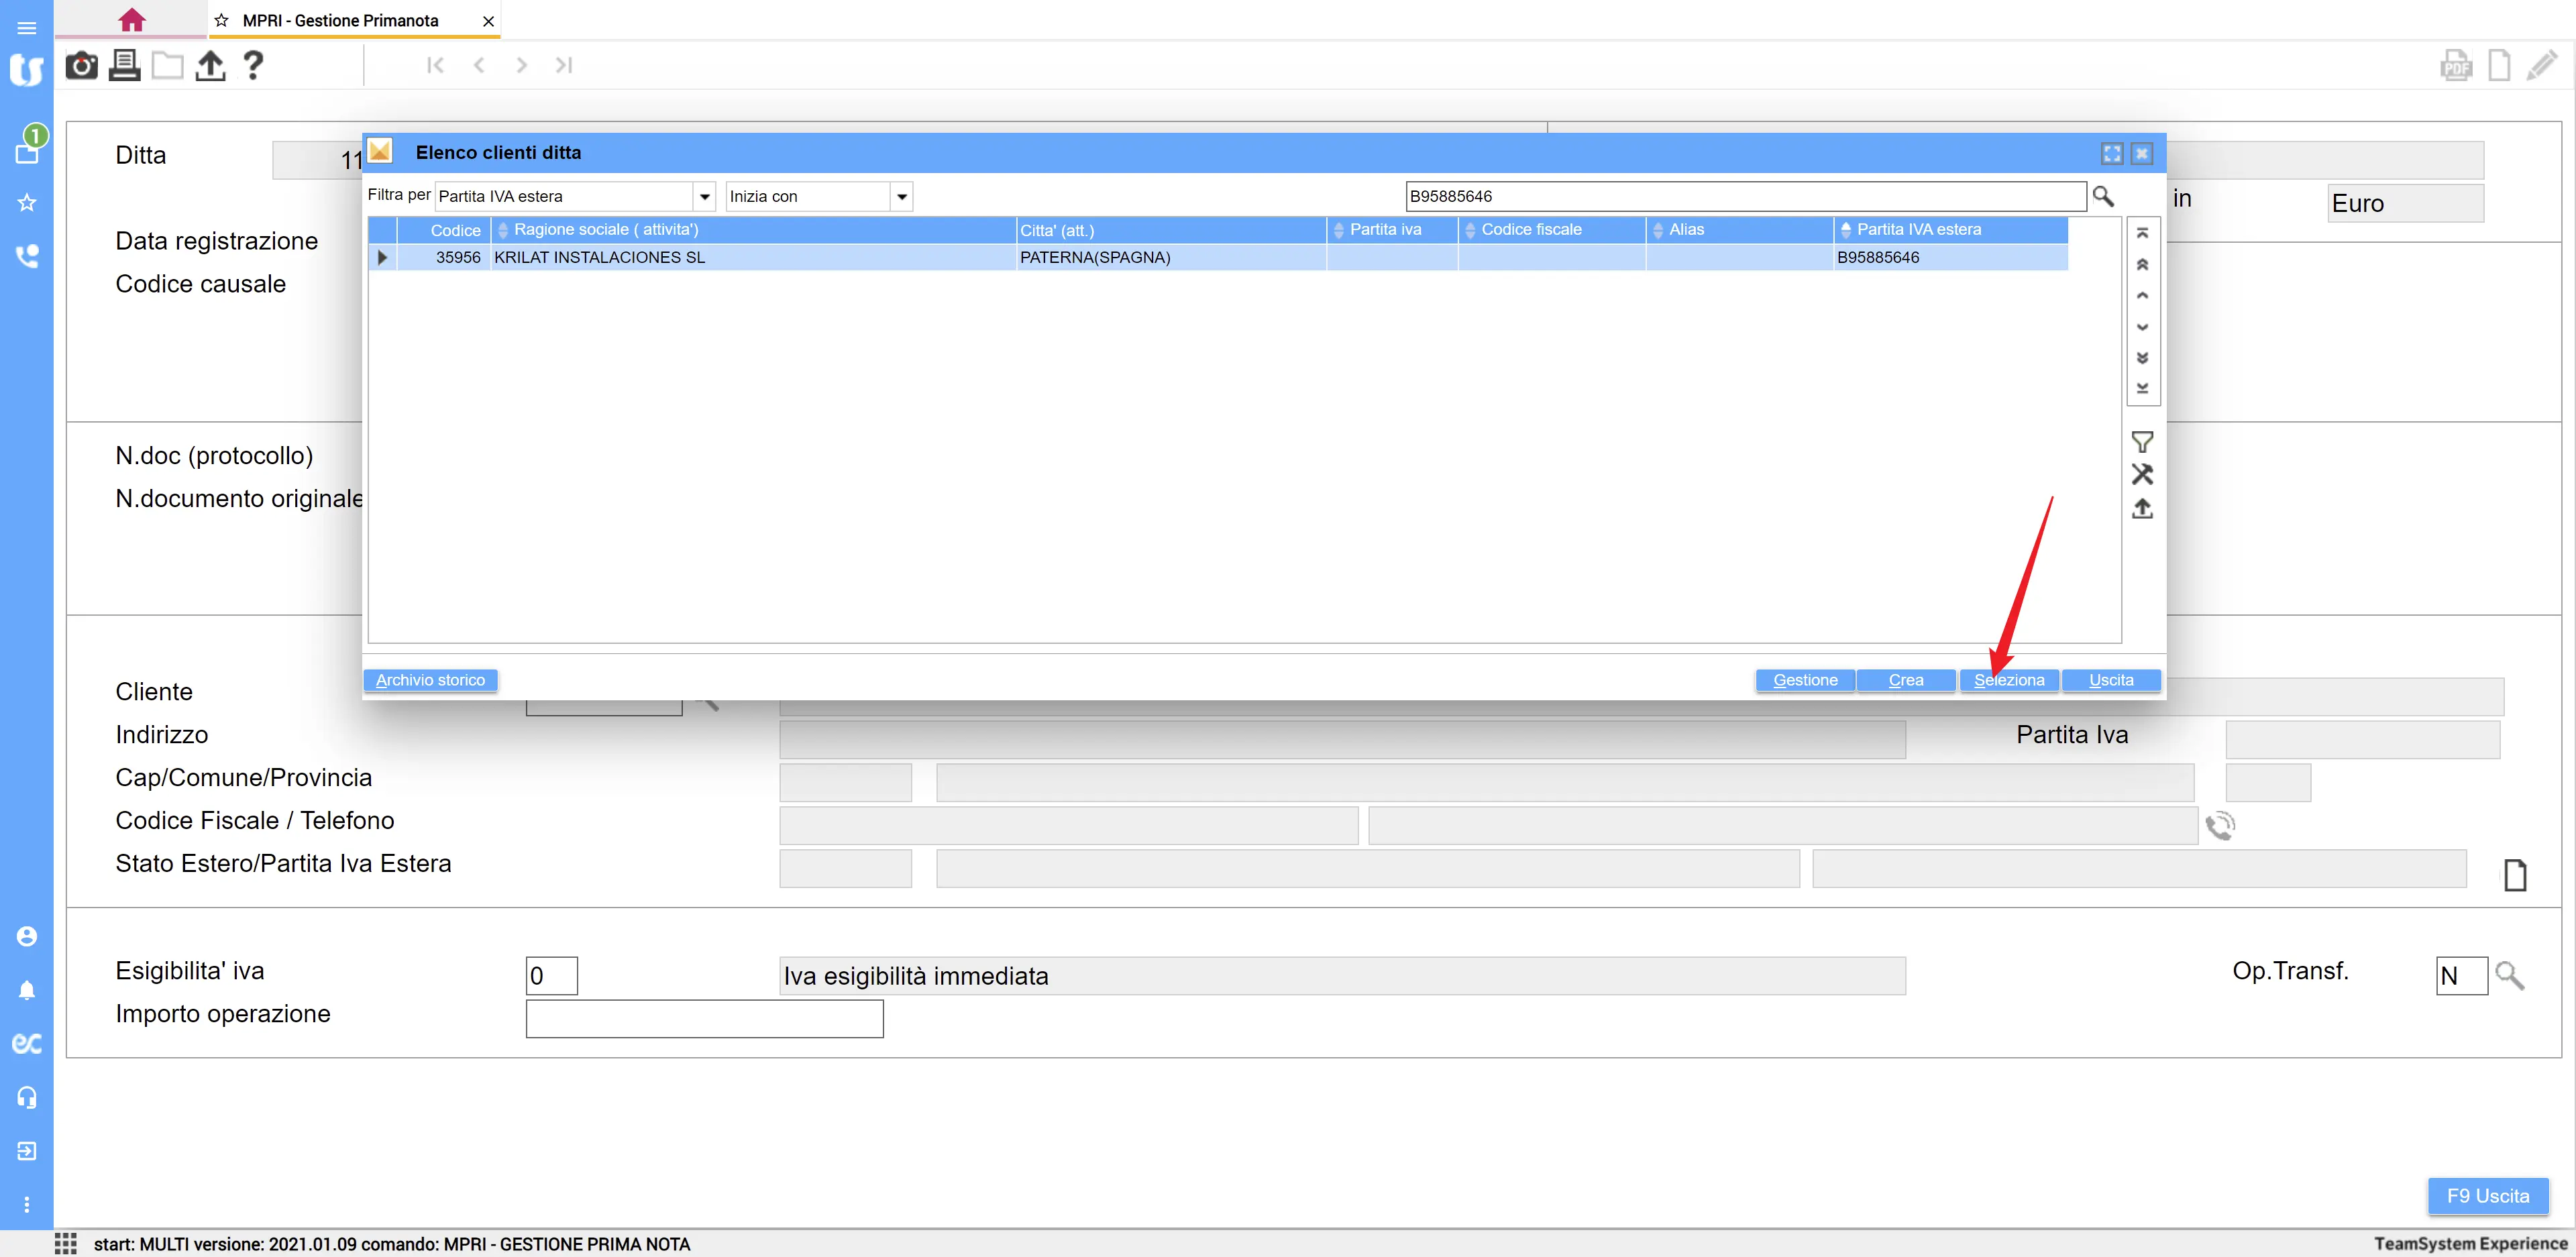Click the headset support icon in sidebar
The image size is (2576, 1257).
click(x=27, y=1097)
